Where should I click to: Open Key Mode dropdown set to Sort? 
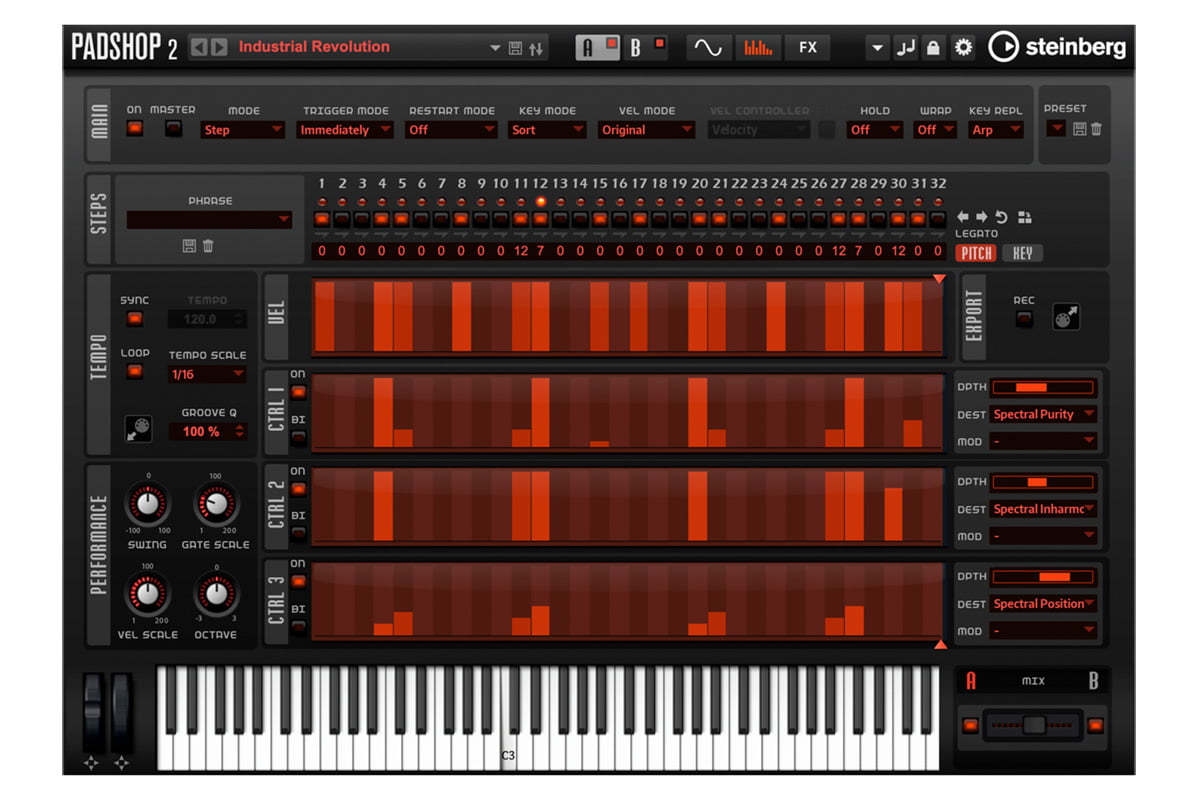coord(547,130)
